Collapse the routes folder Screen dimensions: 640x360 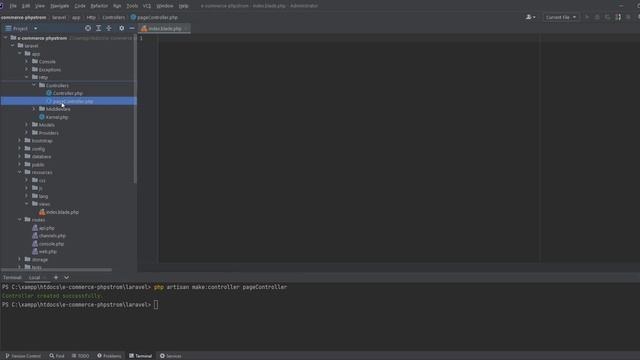20,220
